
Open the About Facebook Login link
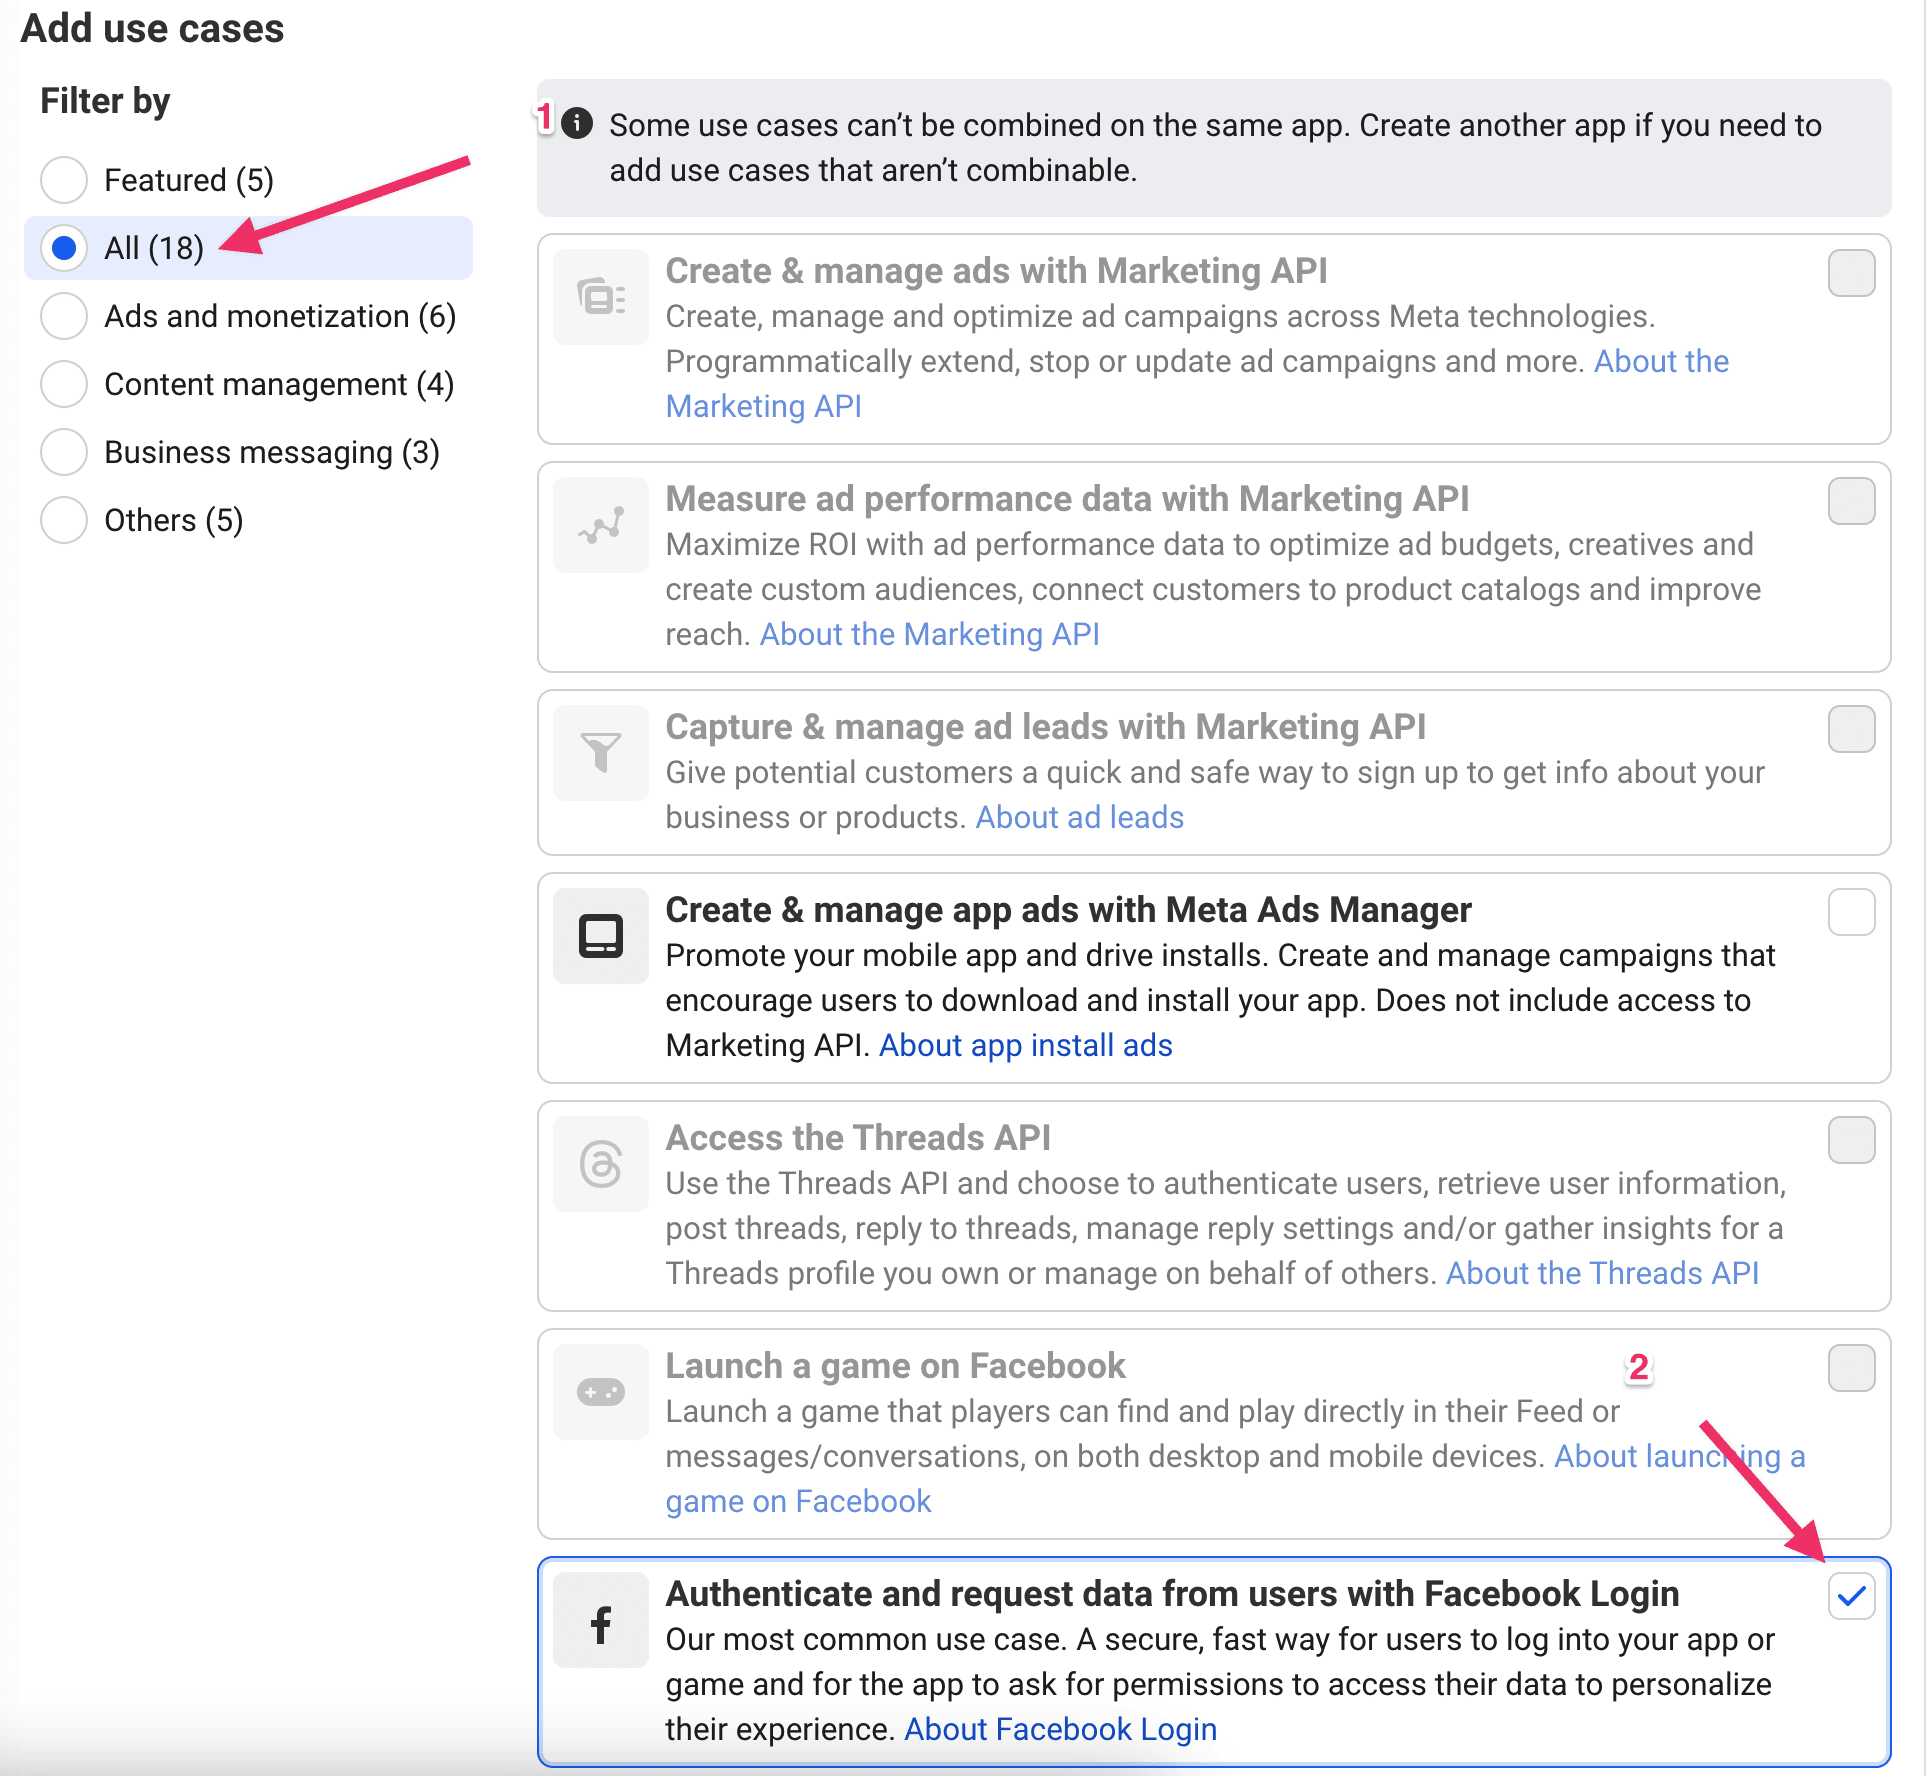pyautogui.click(x=1060, y=1729)
